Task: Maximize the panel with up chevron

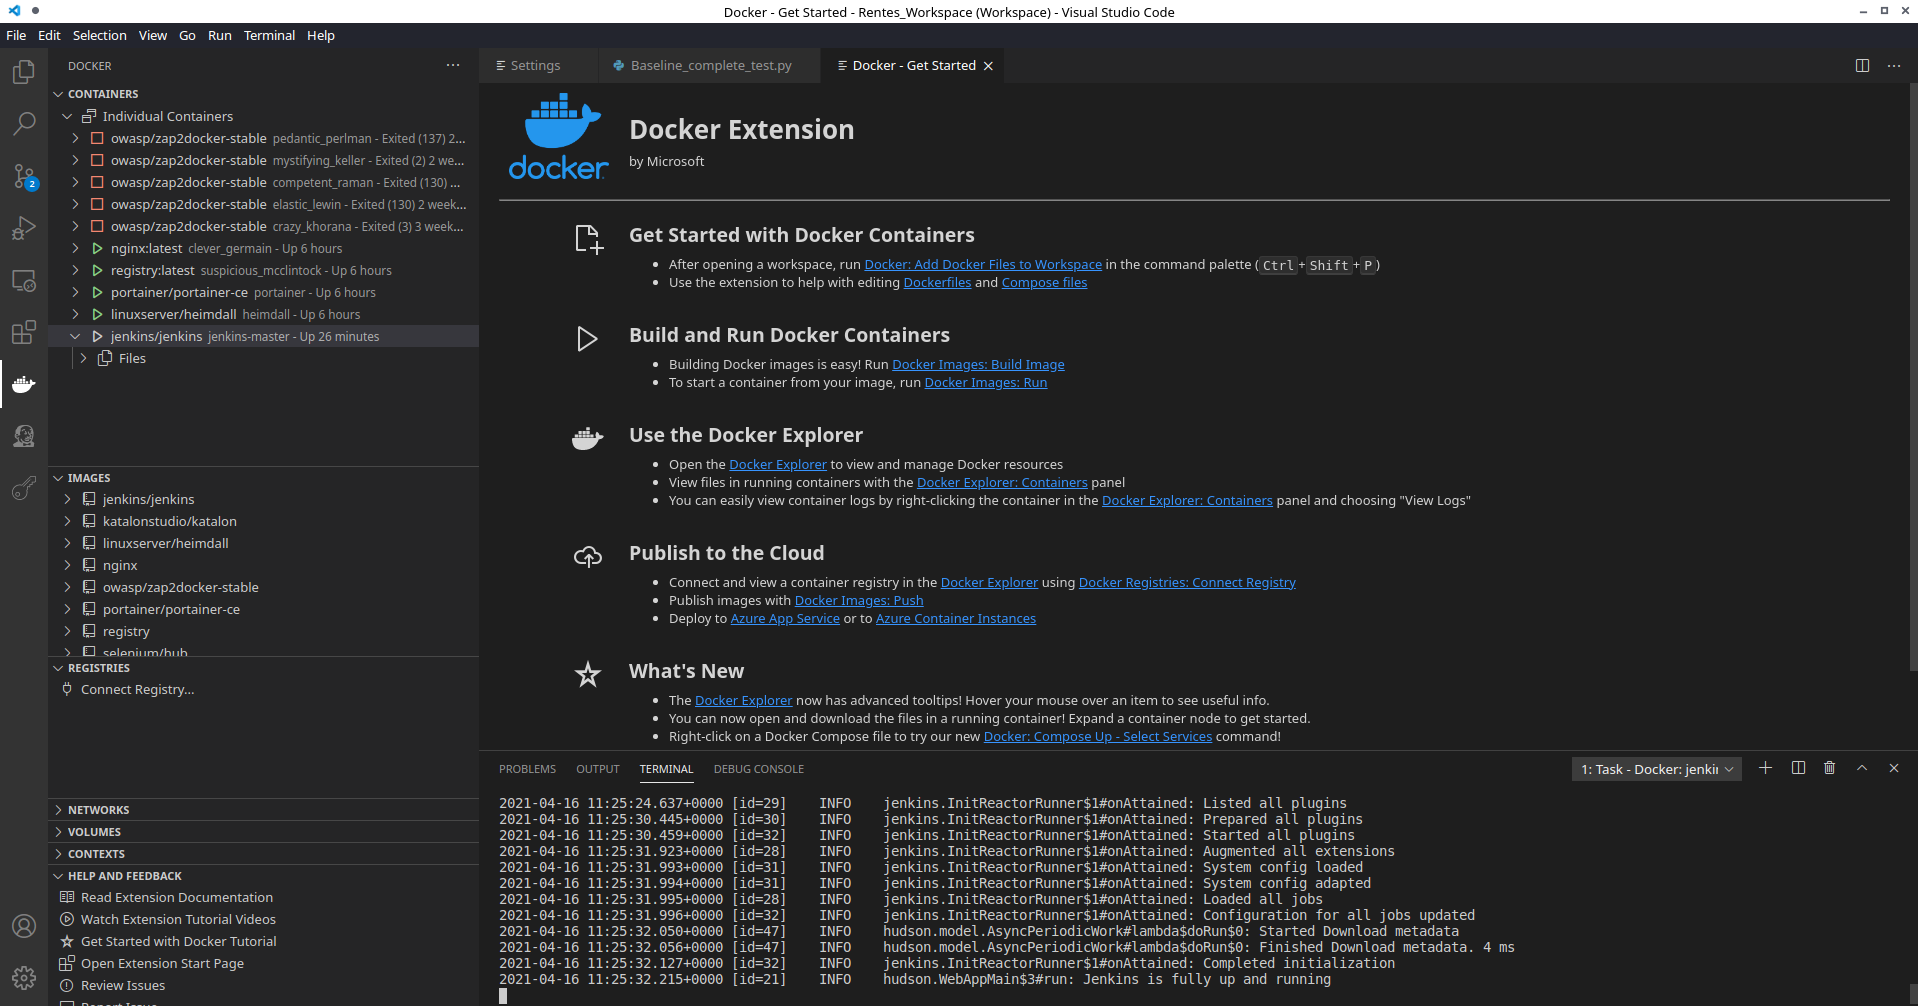Action: tap(1862, 768)
